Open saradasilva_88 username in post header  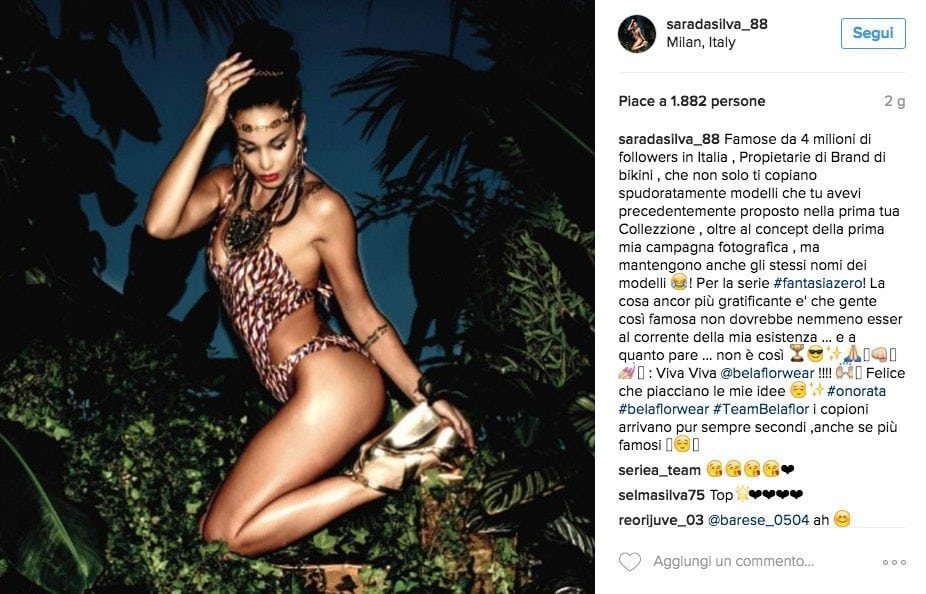pos(717,24)
